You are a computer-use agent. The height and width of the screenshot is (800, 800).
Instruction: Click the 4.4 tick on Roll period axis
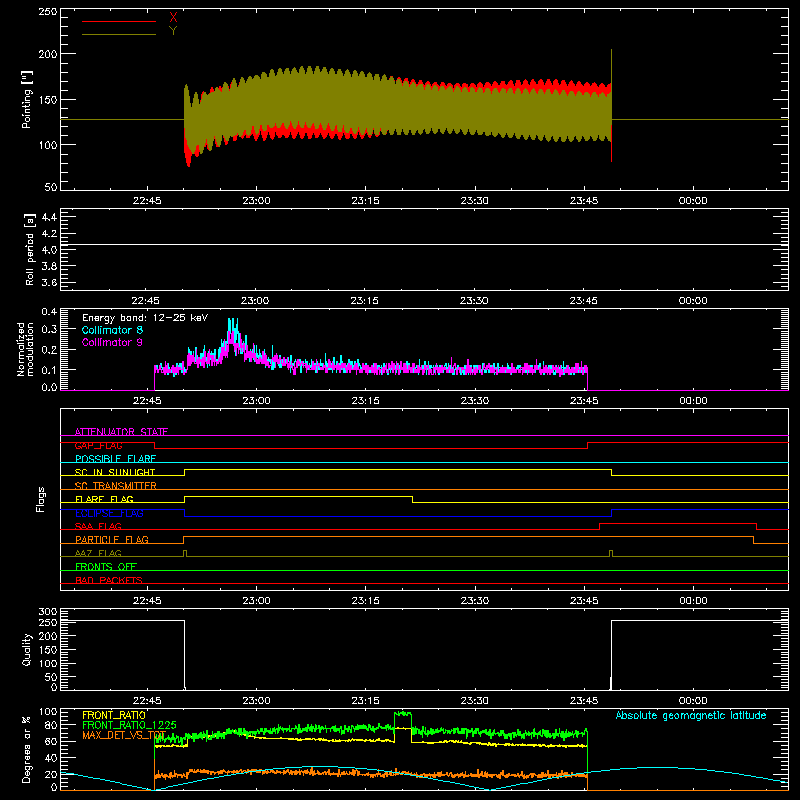(49, 217)
